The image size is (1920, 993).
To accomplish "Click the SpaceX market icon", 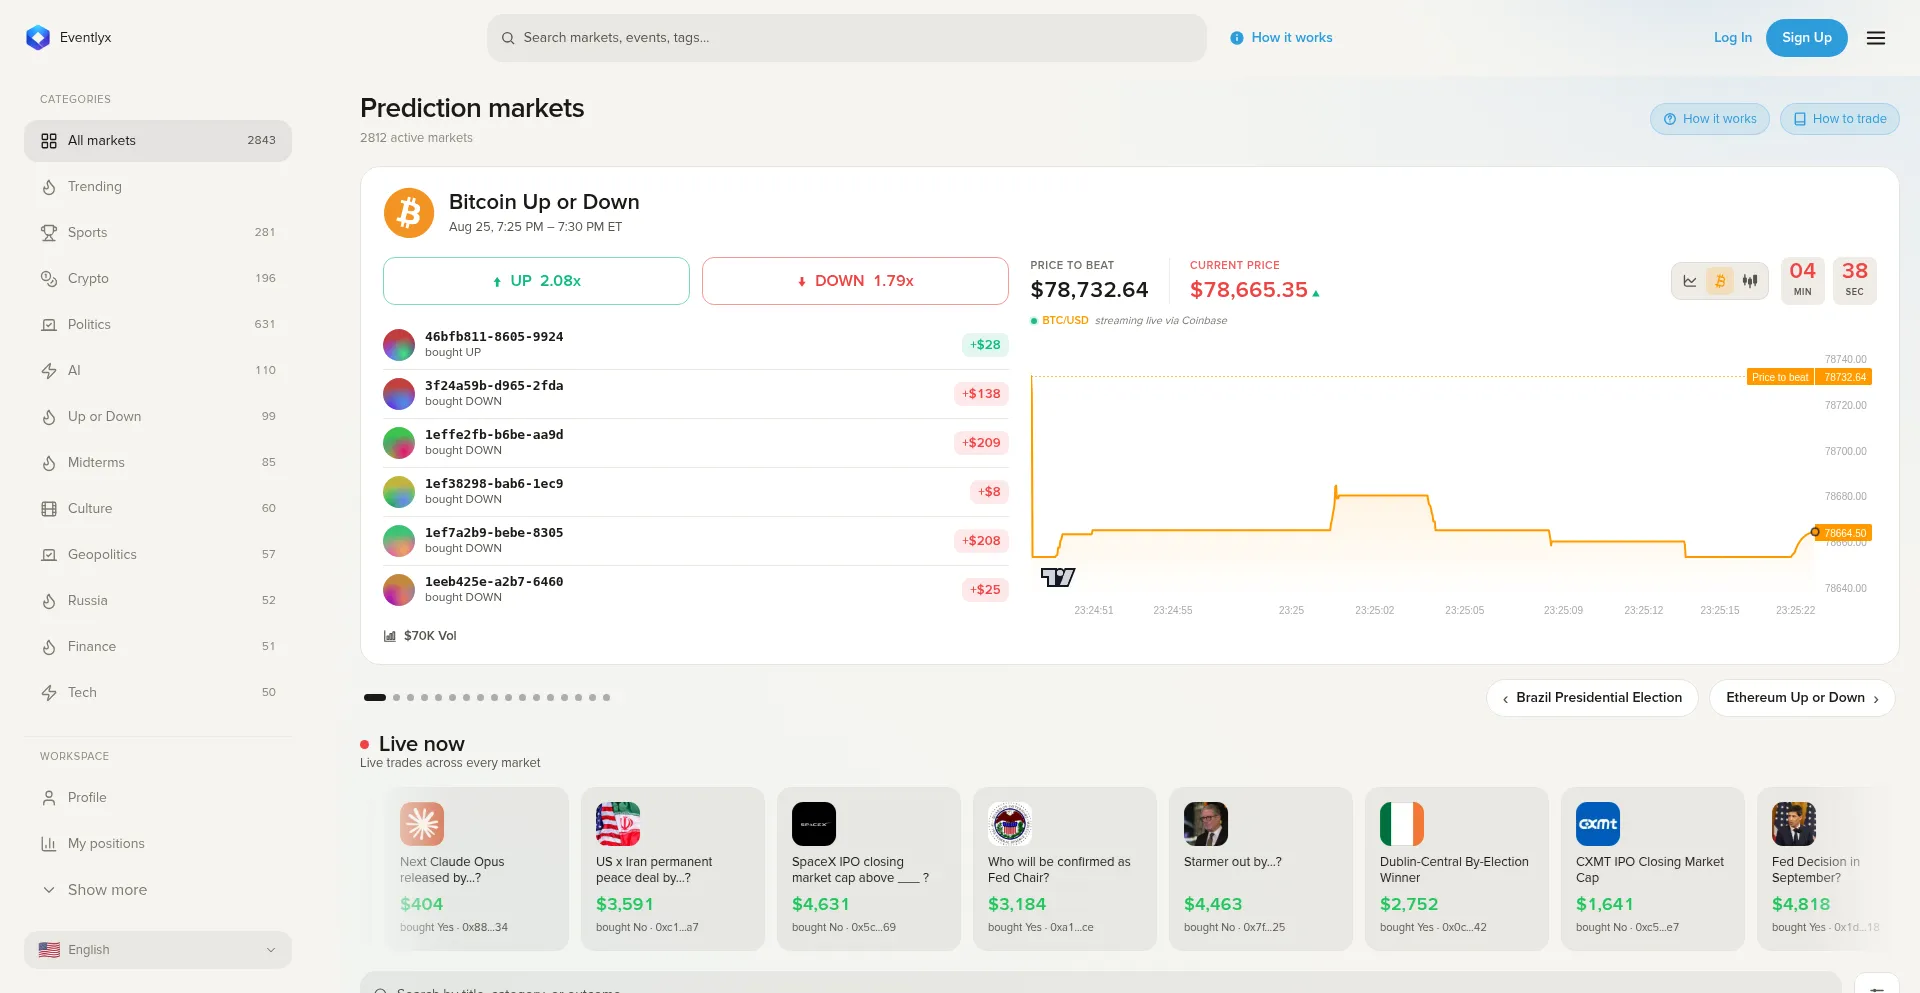I will pyautogui.click(x=814, y=824).
